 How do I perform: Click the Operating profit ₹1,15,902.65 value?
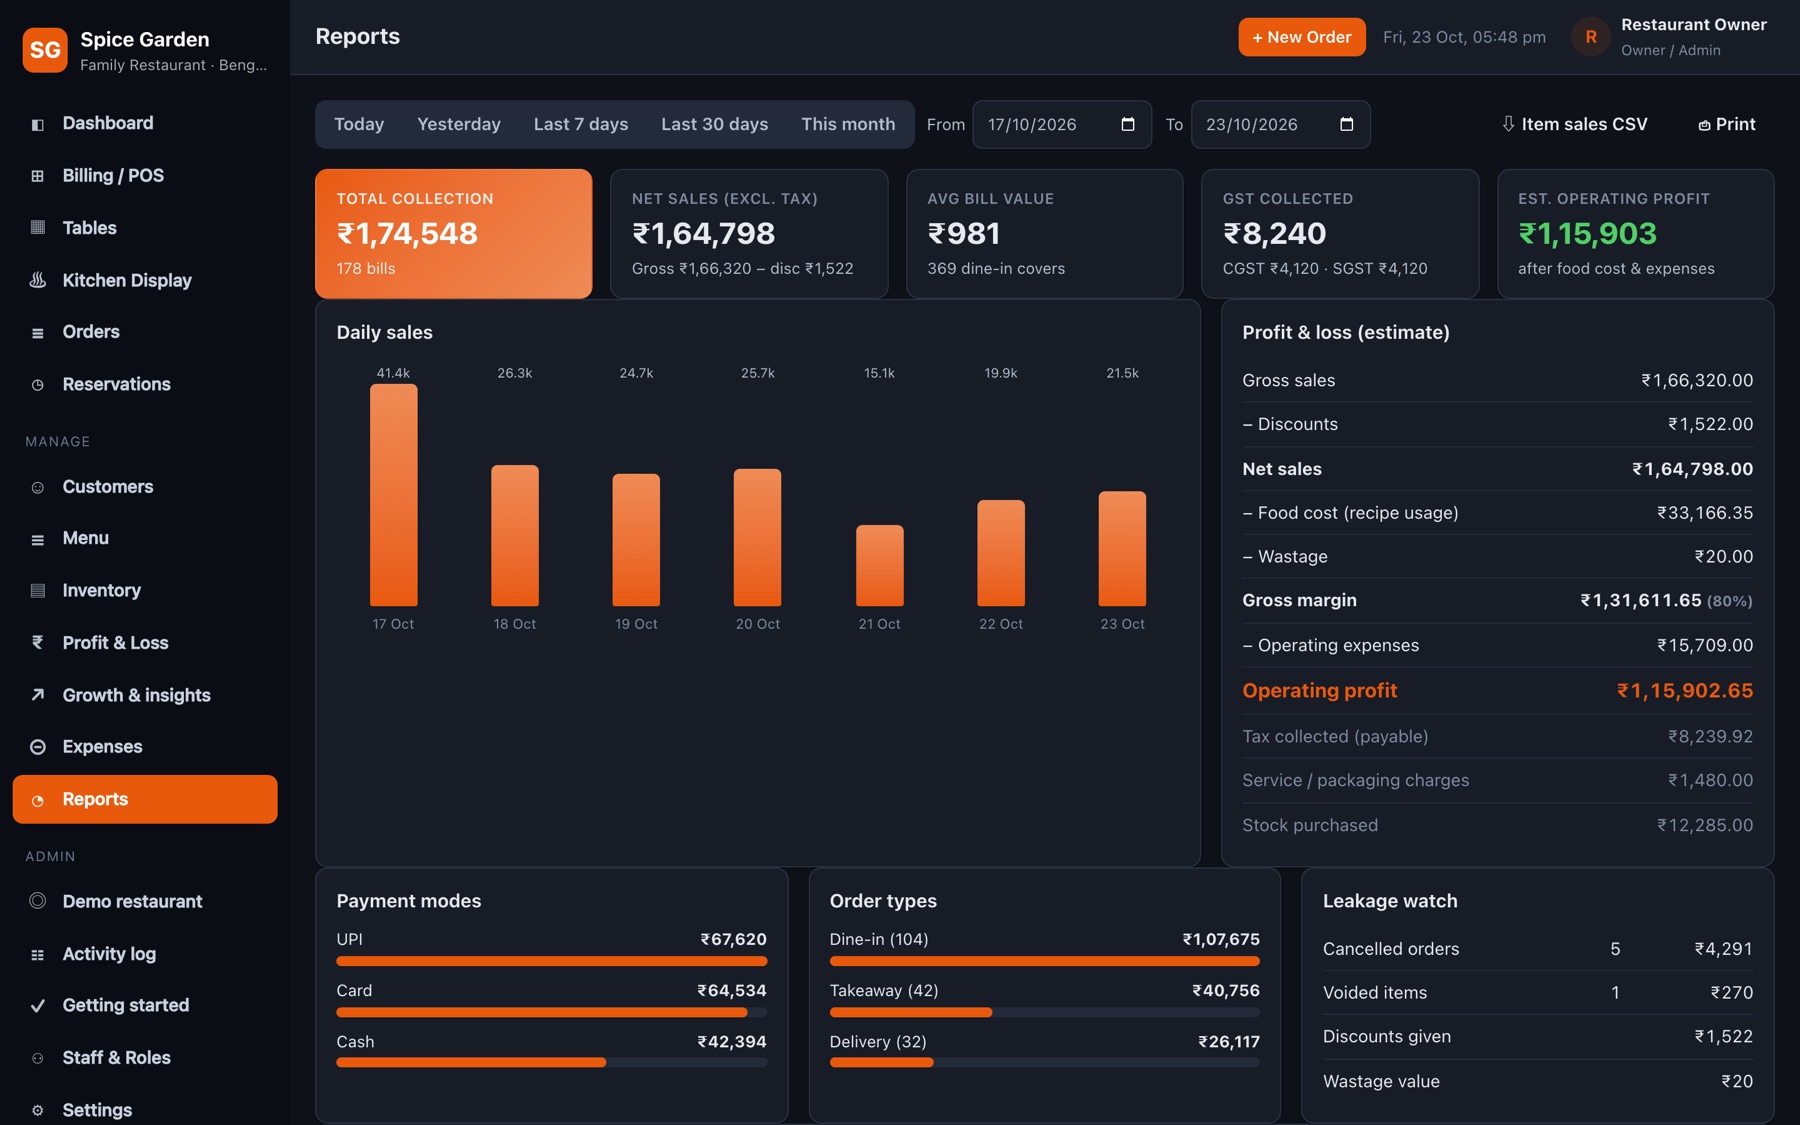pyautogui.click(x=1685, y=691)
